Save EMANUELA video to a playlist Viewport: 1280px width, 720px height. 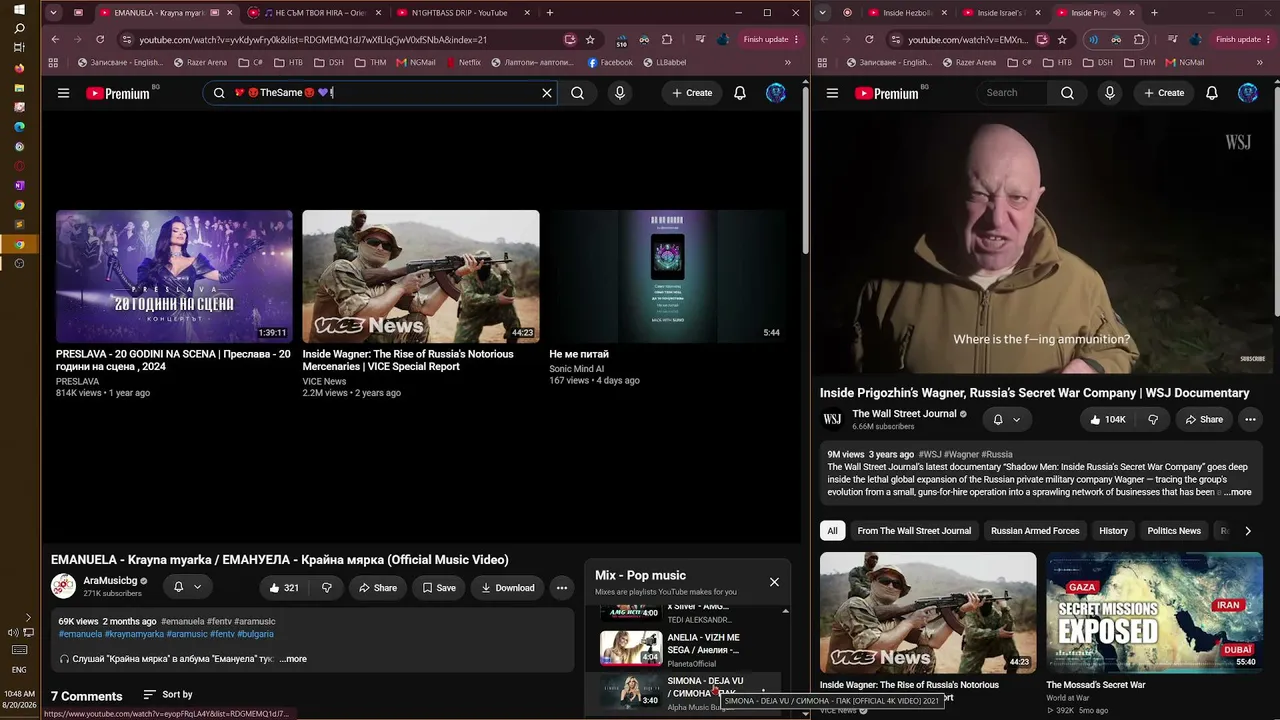pyautogui.click(x=439, y=588)
